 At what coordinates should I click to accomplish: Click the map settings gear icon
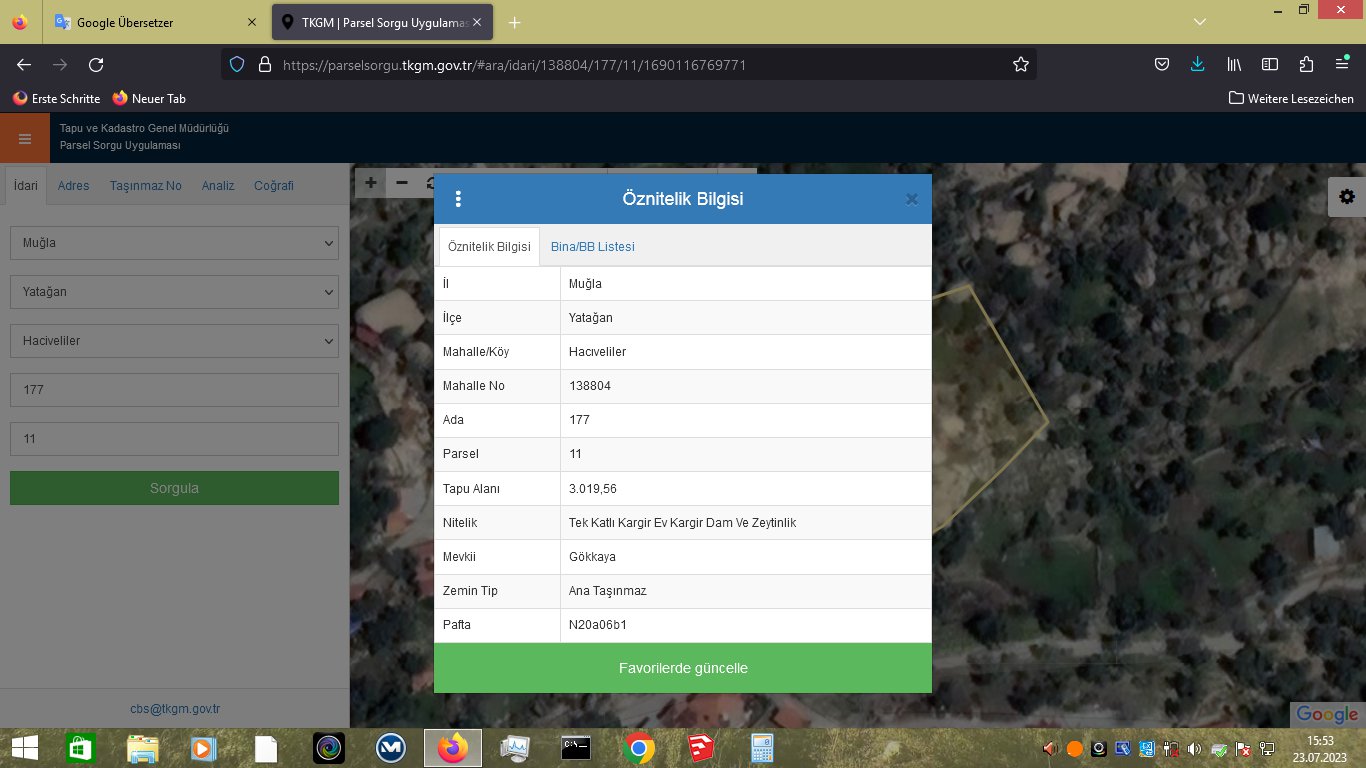point(1346,197)
